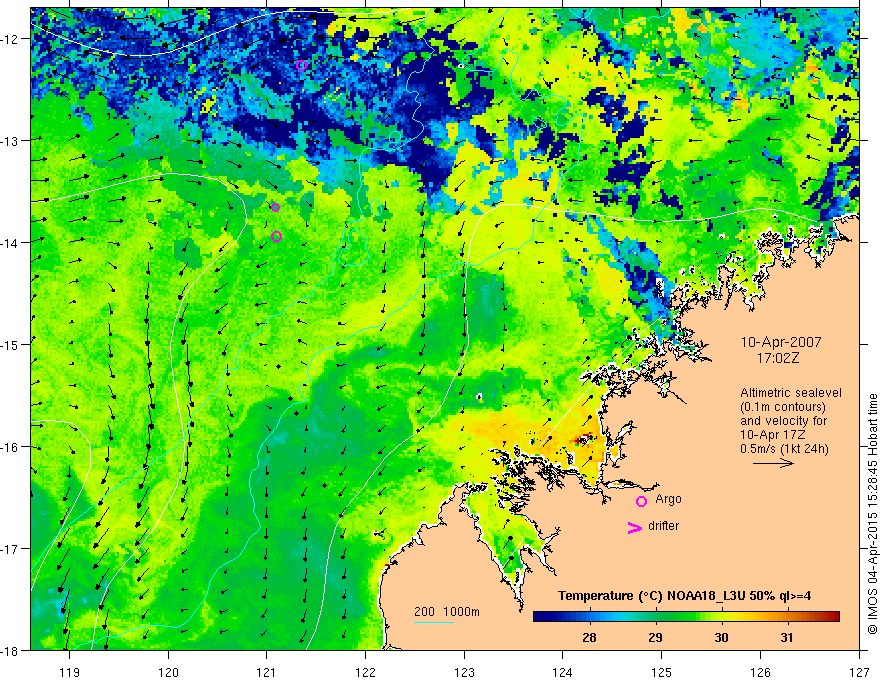Click the Argo float marker near latitude -12
This screenshot has width=880, height=680.
coord(301,65)
